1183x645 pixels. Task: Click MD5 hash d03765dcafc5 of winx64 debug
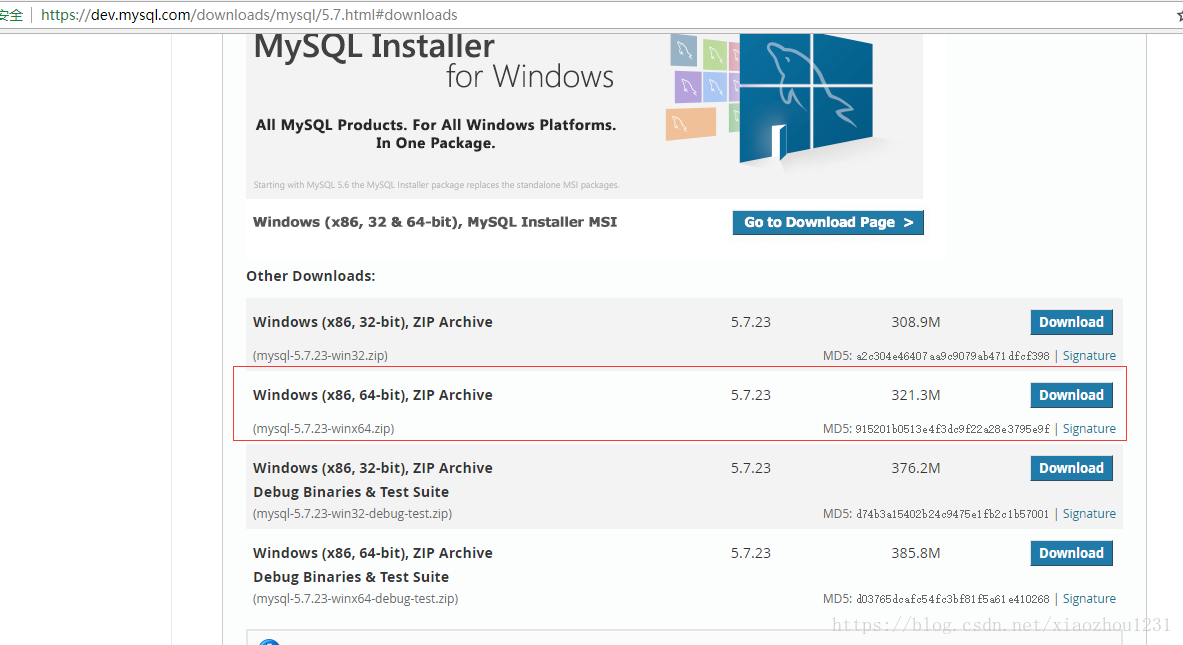point(952,600)
